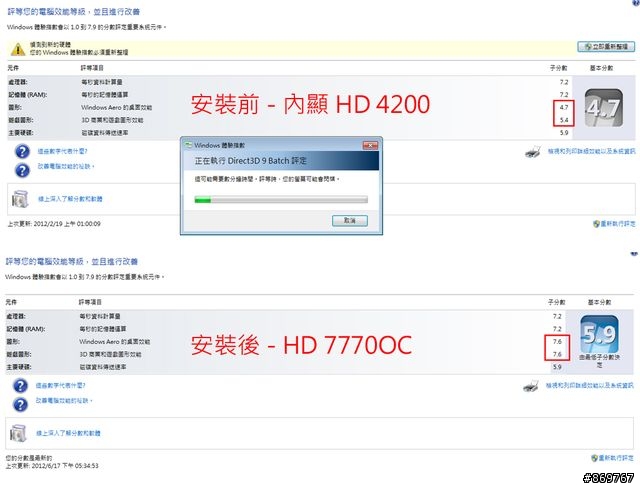Screen dimensions: 640x486
Task: Click the assessment progress bar in the dialog
Action: tap(281, 200)
